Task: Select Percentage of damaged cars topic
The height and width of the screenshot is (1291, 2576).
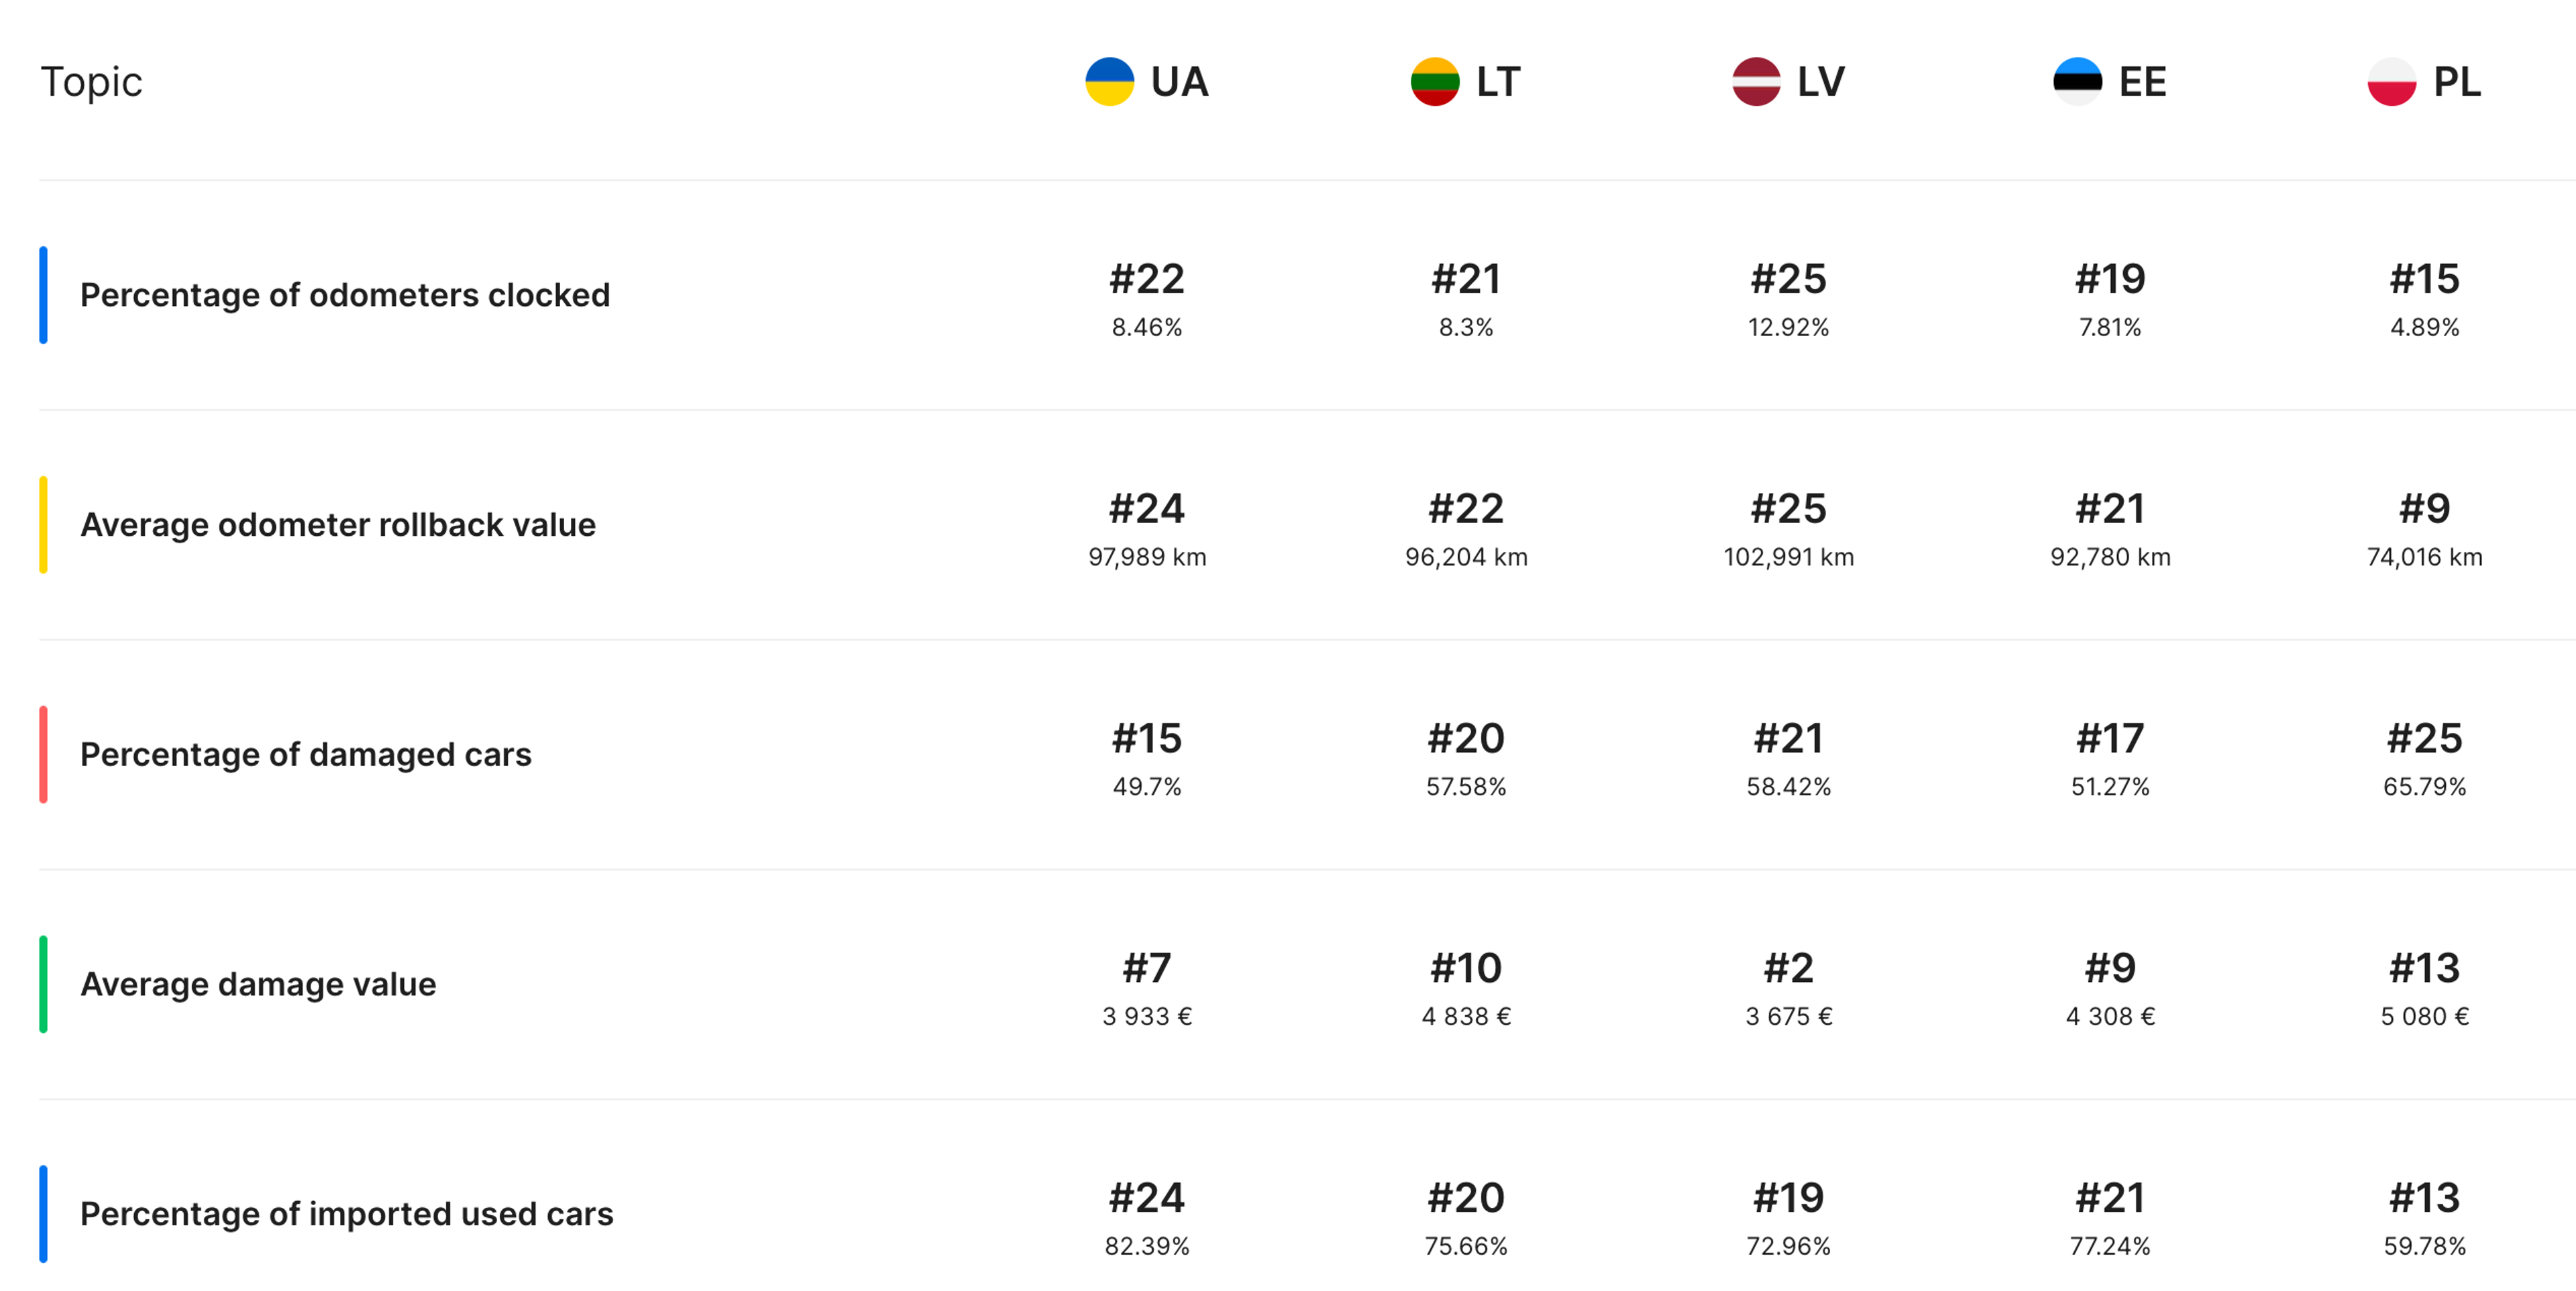Action: 305,754
